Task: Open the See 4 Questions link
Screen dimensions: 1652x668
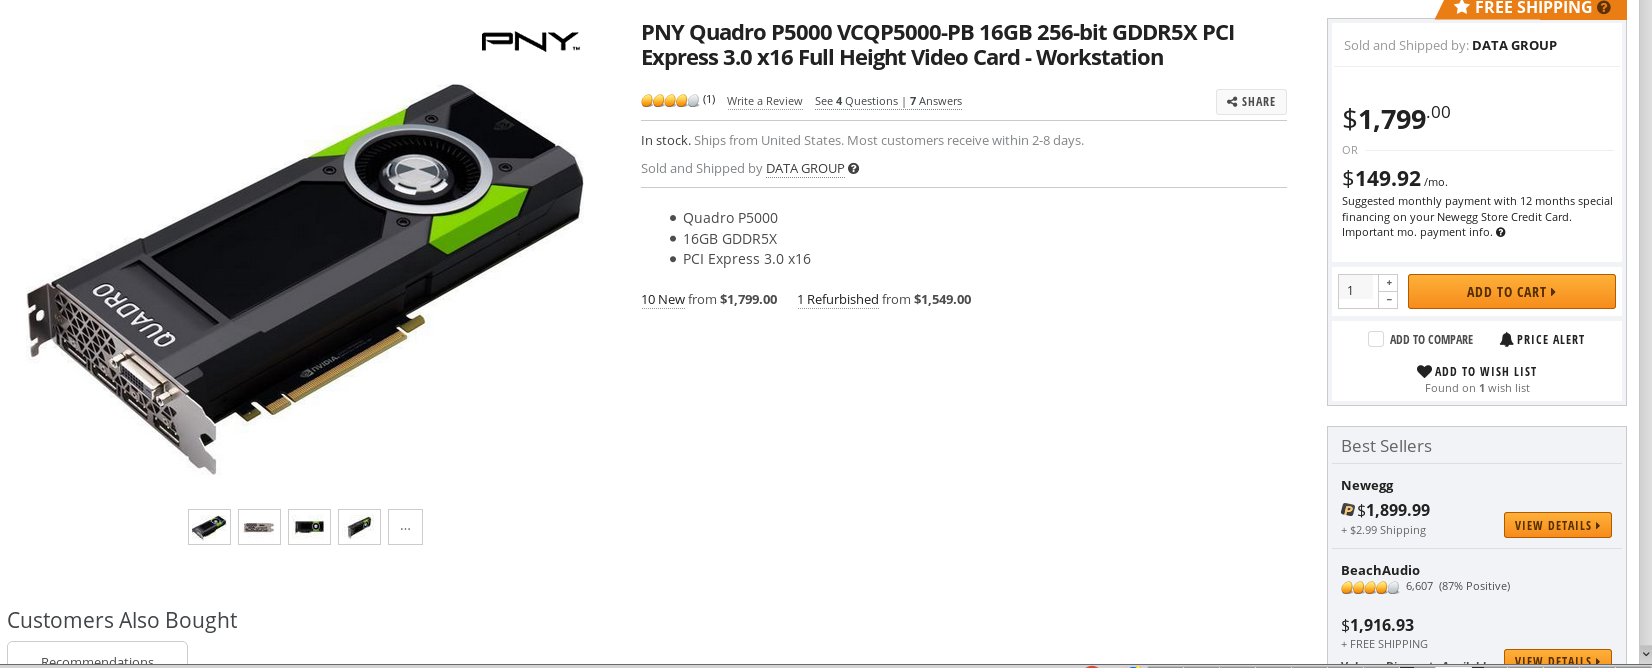Action: point(856,101)
